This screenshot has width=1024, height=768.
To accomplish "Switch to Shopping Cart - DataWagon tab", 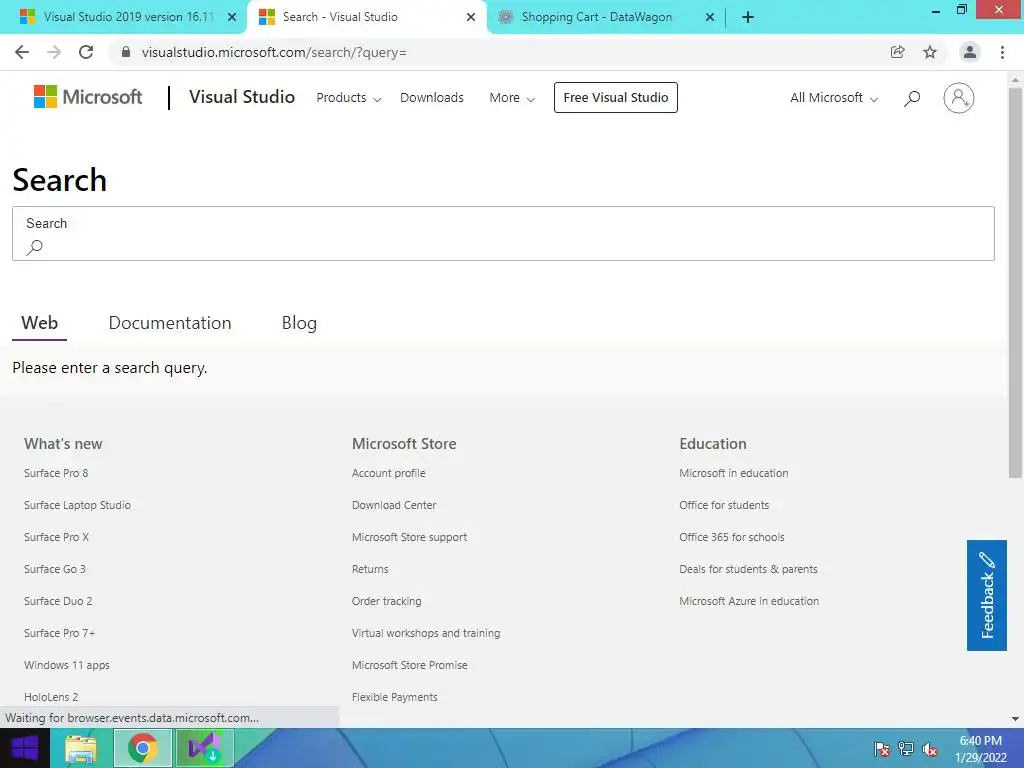I will pos(596,17).
